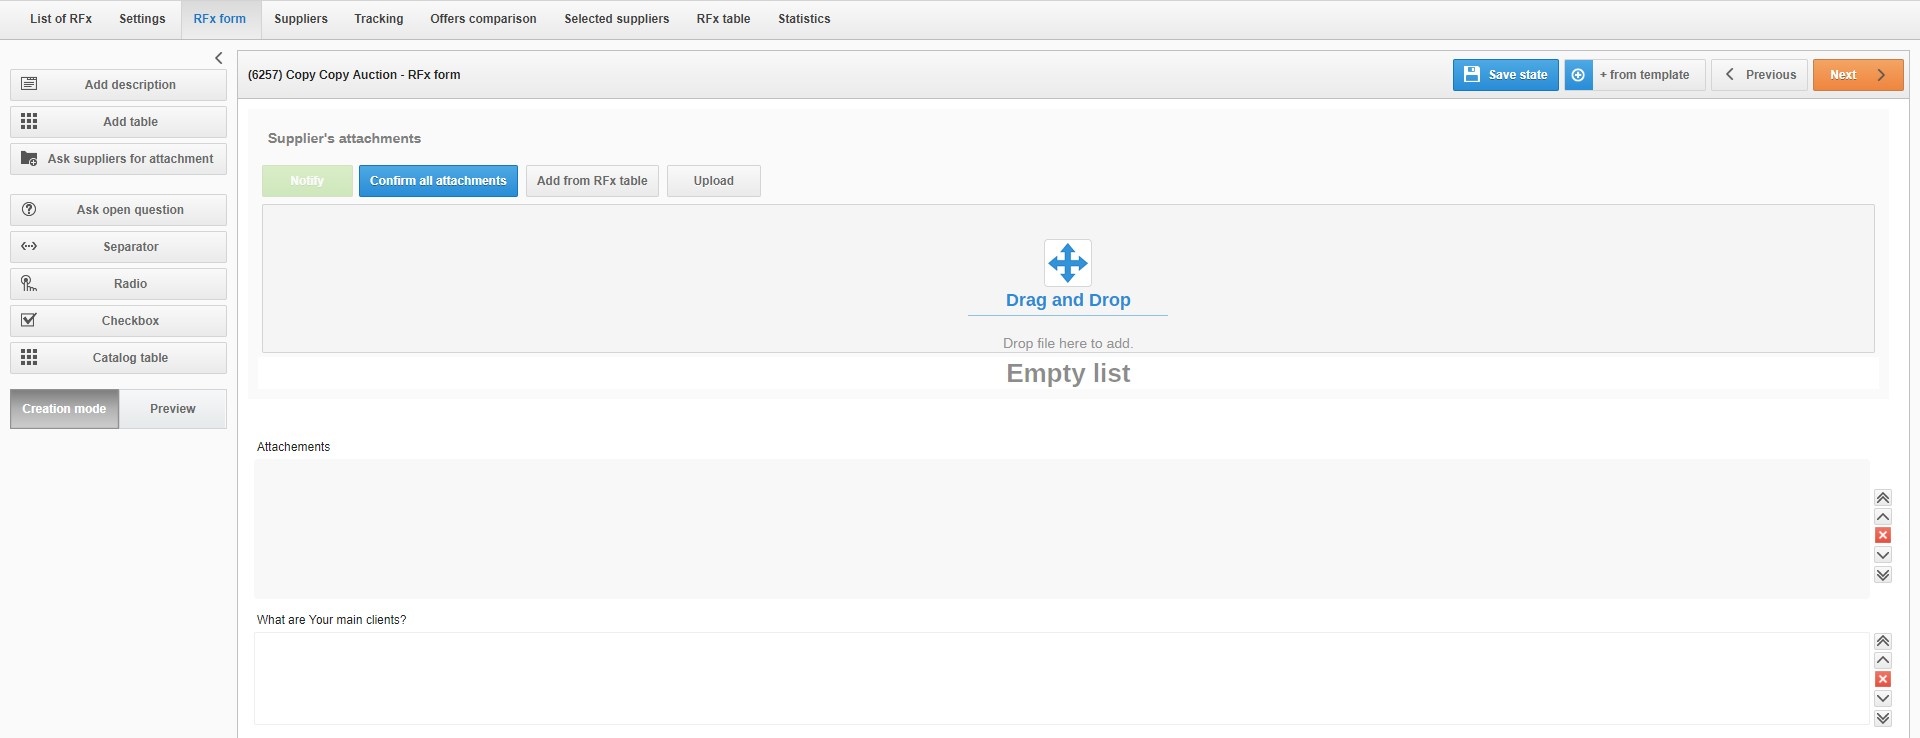Screen dimensions: 1920x738
Task: Click the Ask open question mark icon
Action: 29,210
